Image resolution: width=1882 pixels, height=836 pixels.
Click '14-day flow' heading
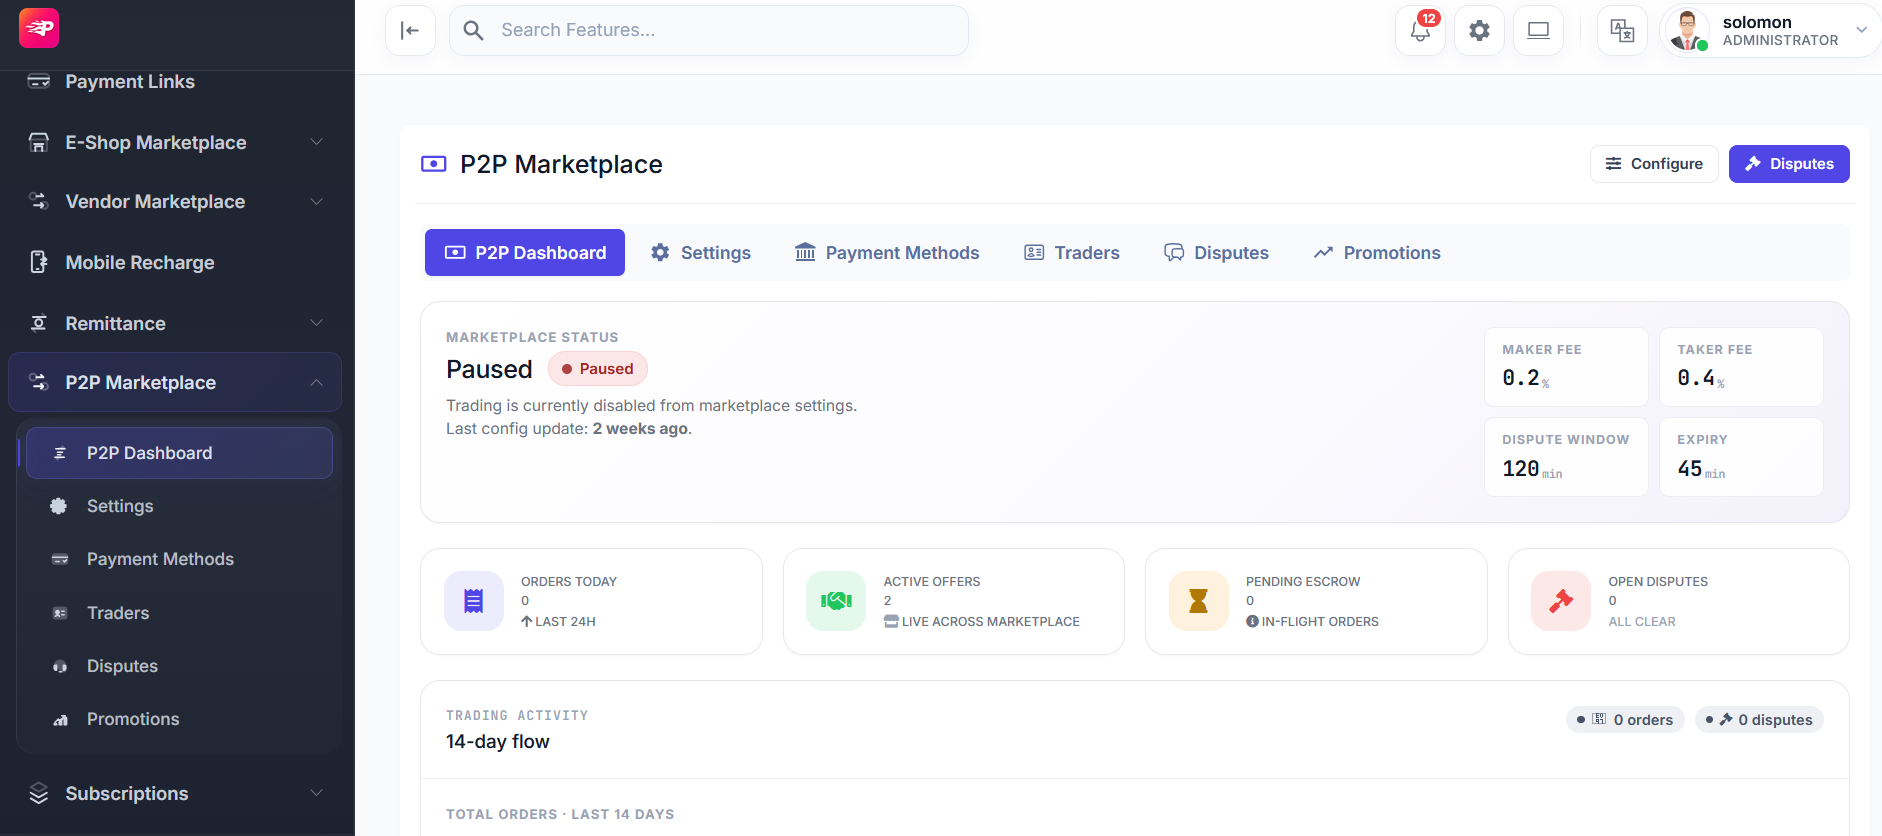coord(498,742)
